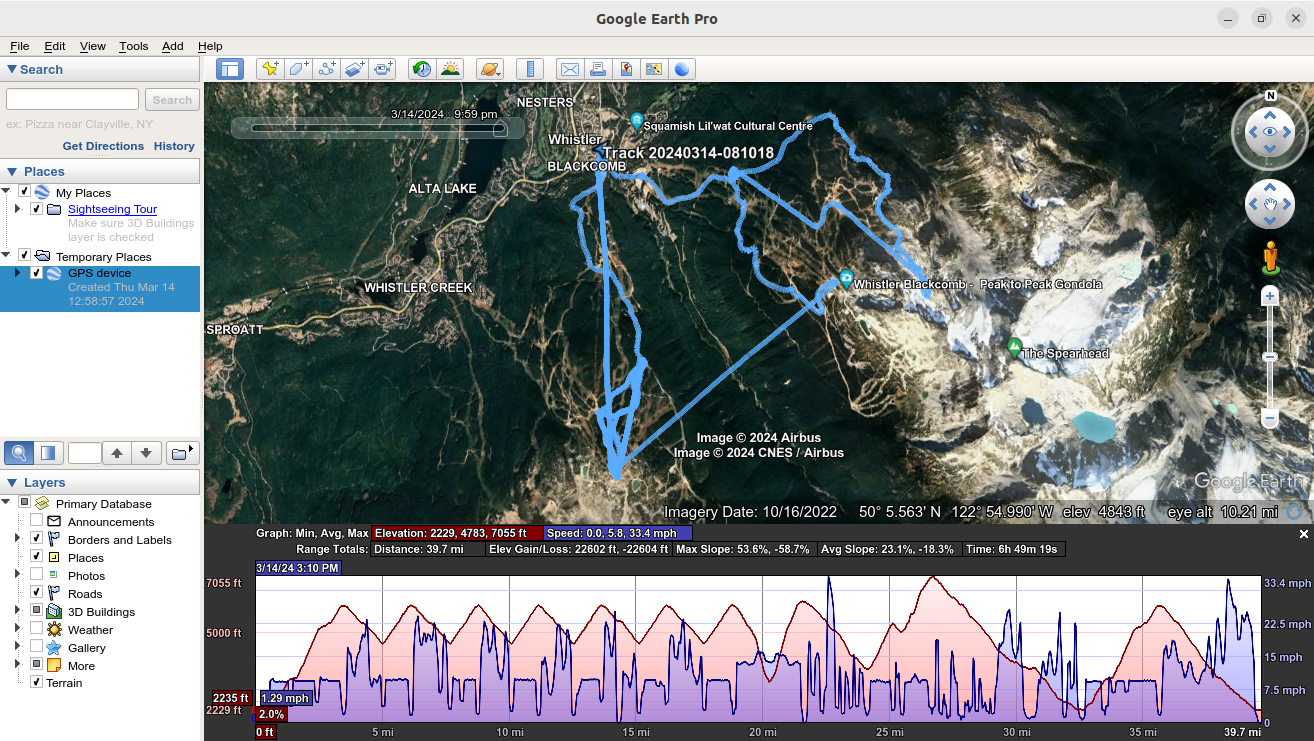
Task: Disable the Borders and Labels layer
Action: (x=37, y=539)
